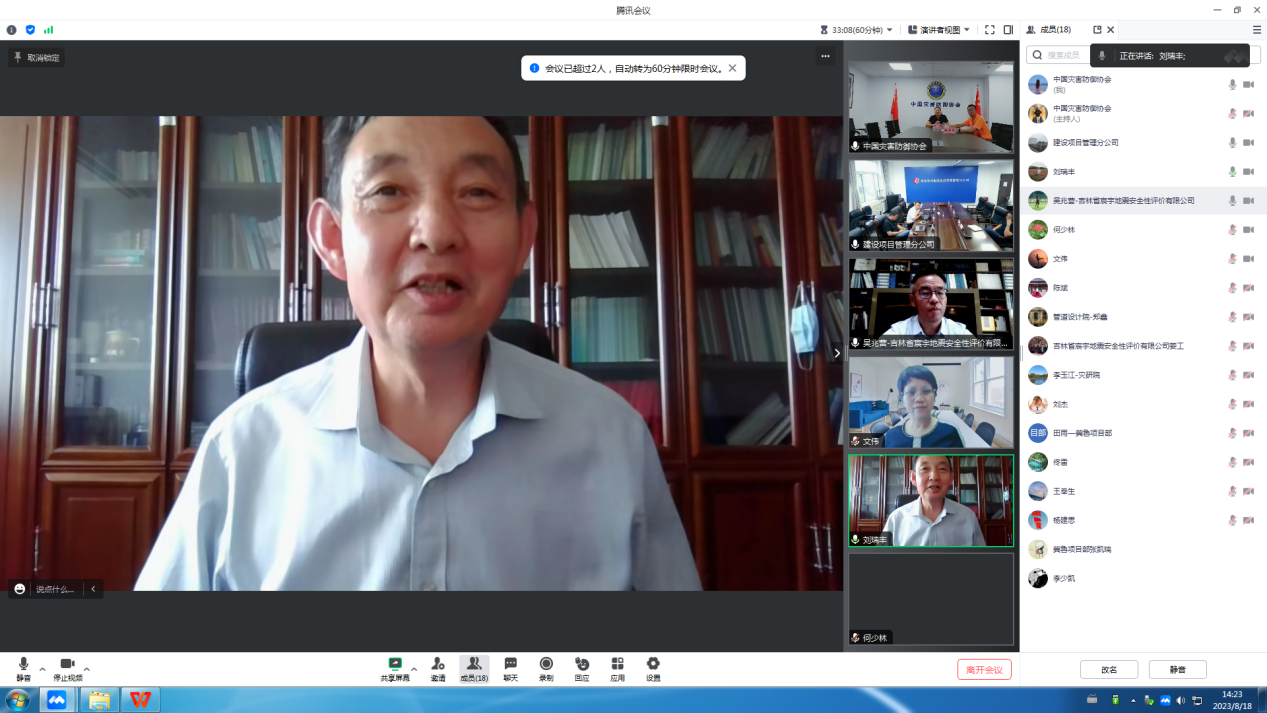Open the hamburger menu in members panel
The image size is (1267, 713).
[1257, 30]
